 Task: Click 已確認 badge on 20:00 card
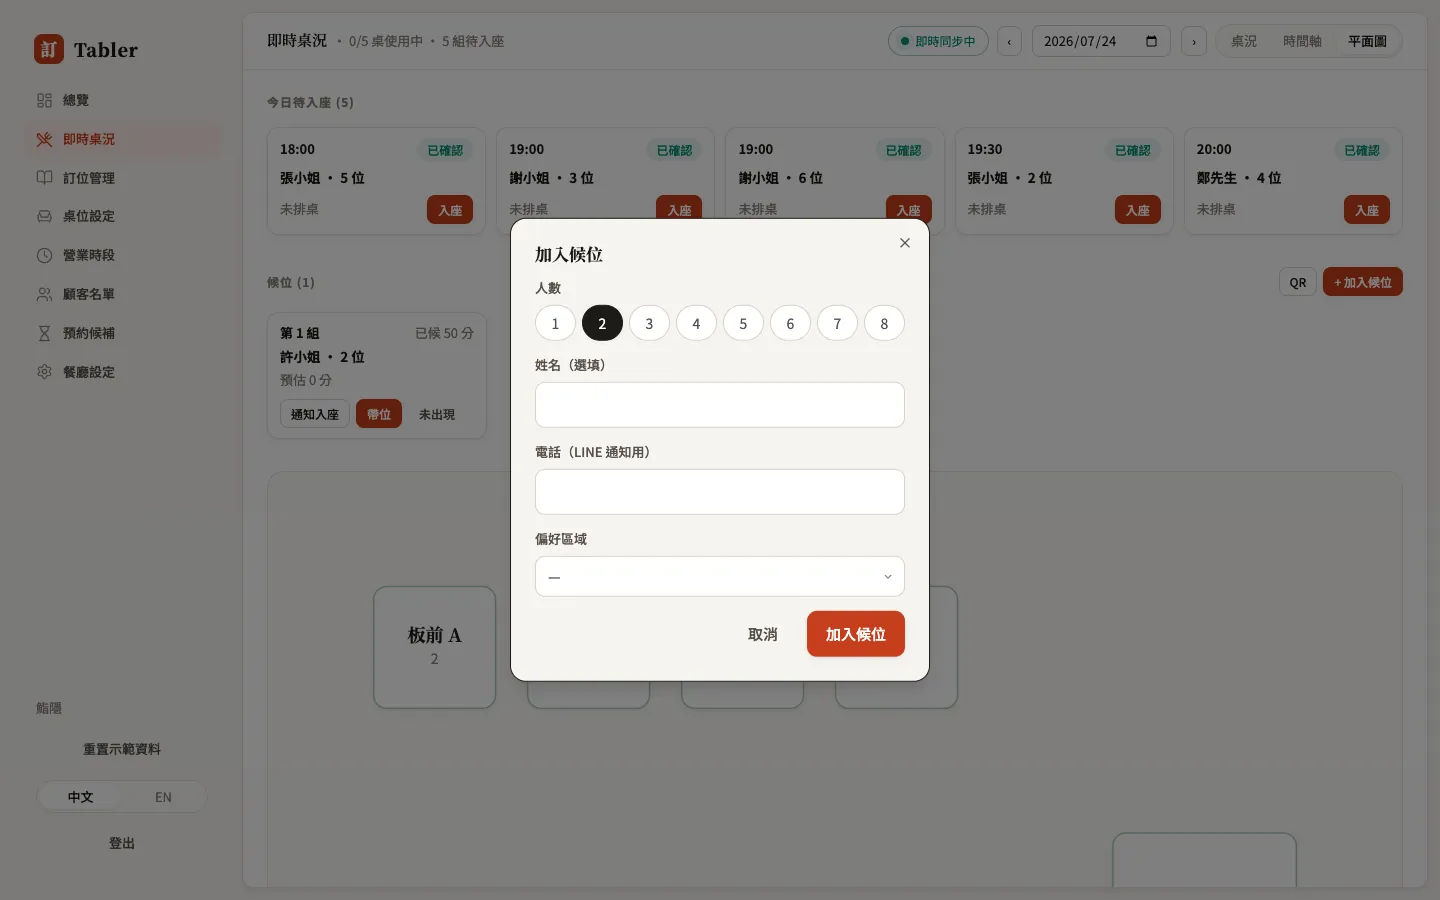coord(1362,150)
